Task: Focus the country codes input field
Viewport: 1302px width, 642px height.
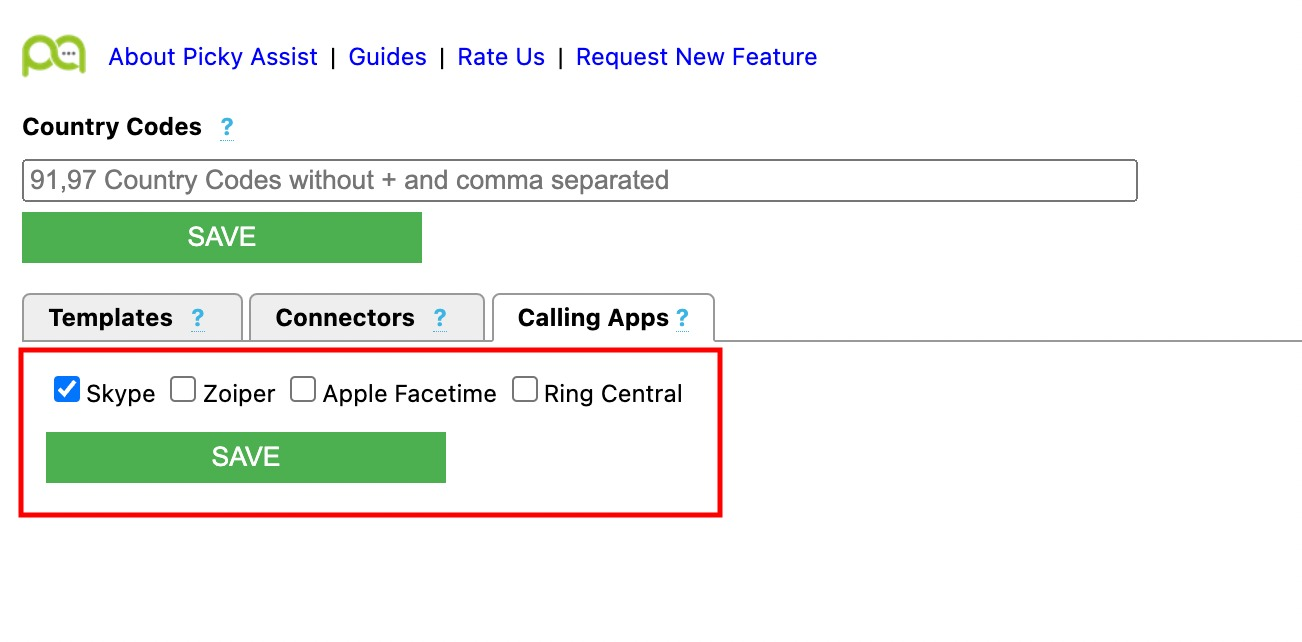Action: (580, 181)
